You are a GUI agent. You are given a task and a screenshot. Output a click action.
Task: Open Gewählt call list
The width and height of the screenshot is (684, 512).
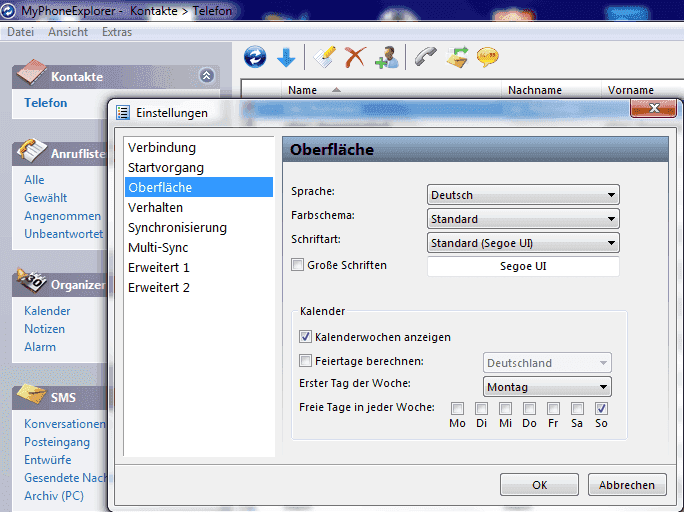tap(46, 198)
